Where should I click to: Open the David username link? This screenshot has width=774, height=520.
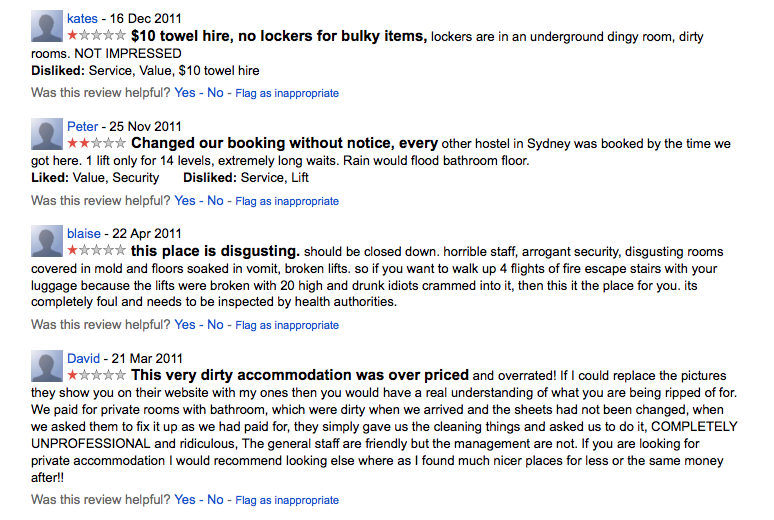point(84,359)
